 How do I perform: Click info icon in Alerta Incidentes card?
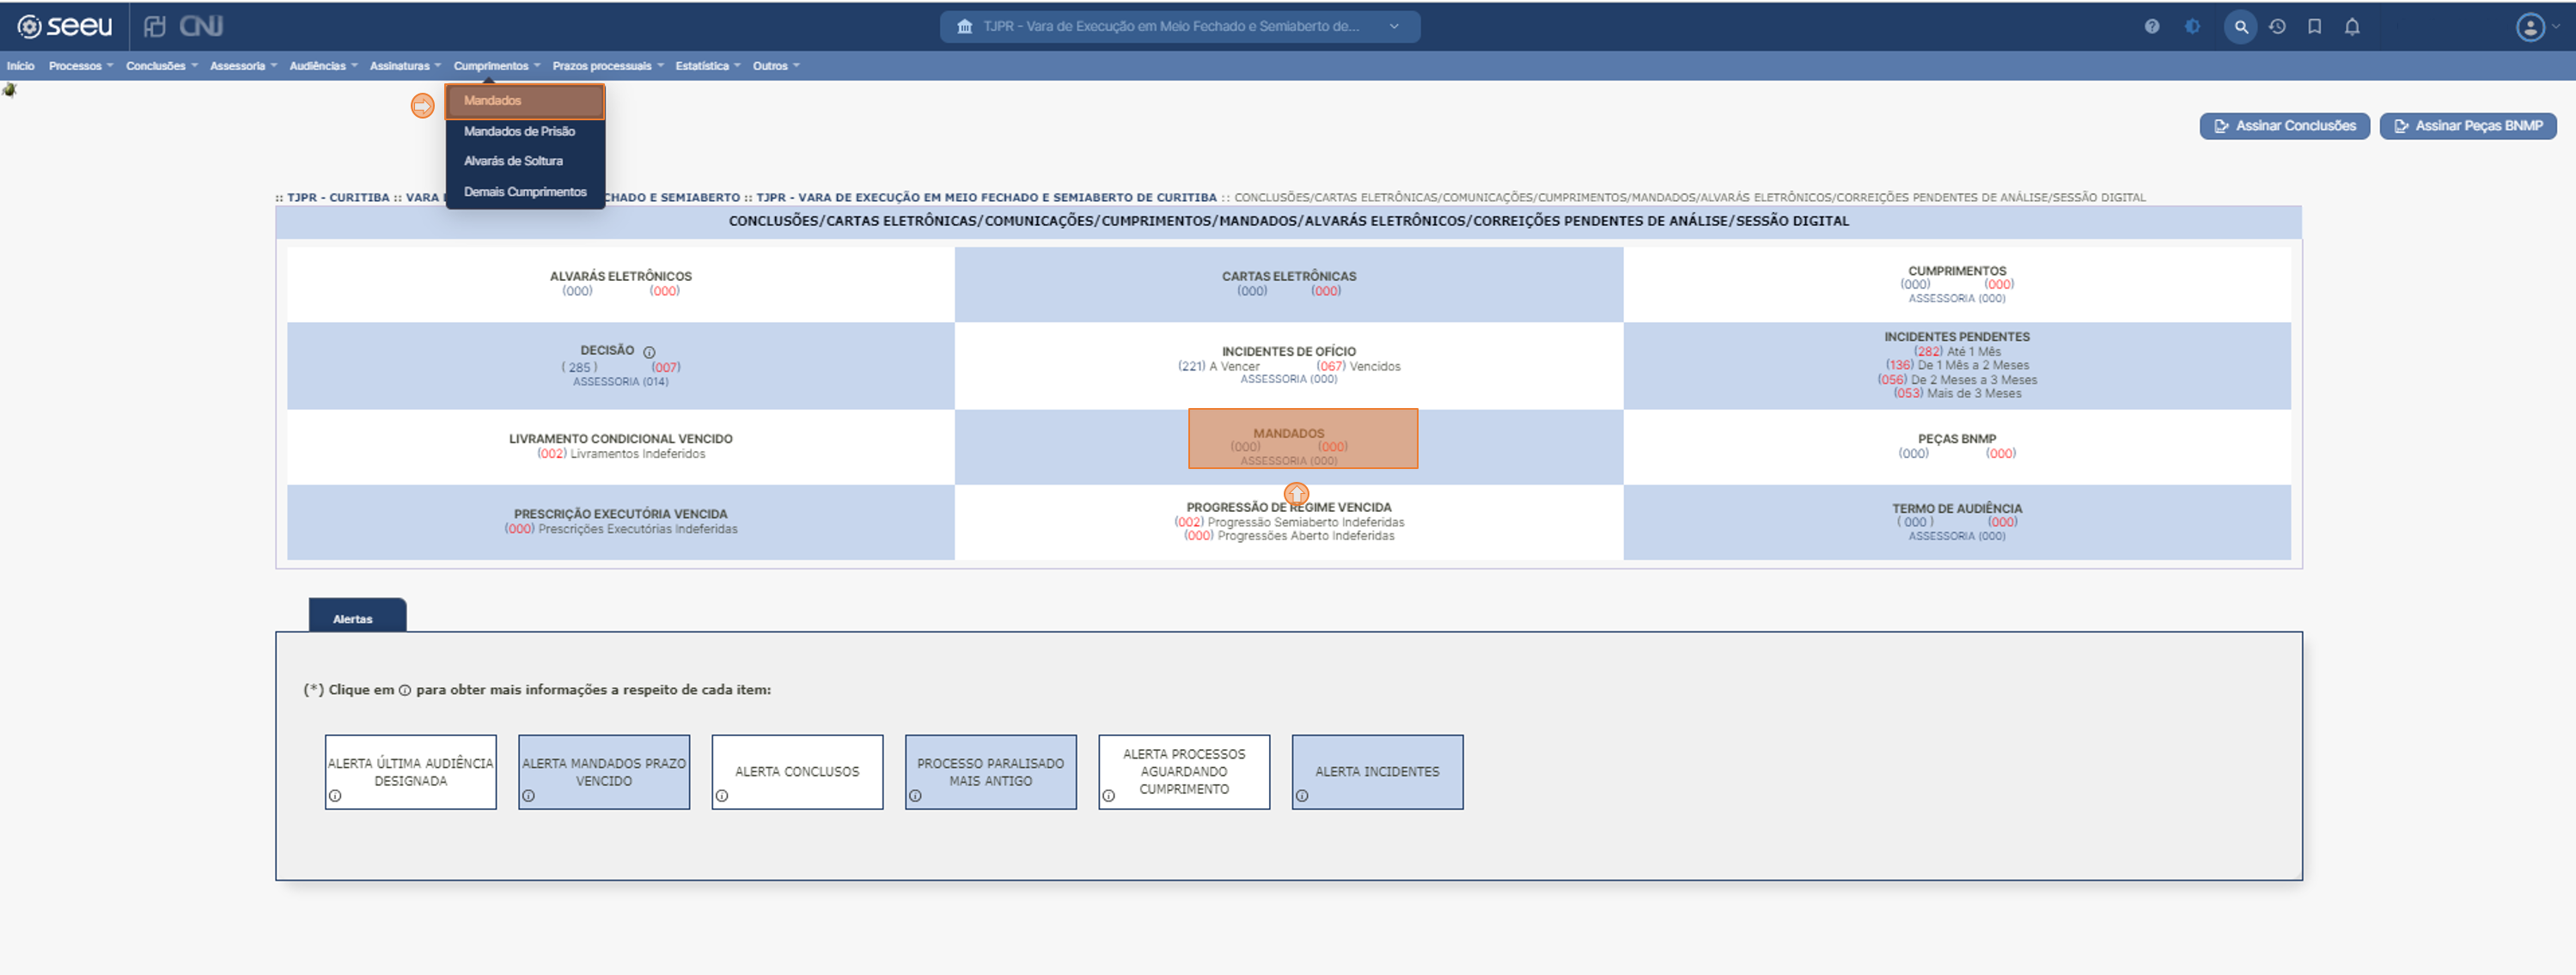[x=1302, y=796]
